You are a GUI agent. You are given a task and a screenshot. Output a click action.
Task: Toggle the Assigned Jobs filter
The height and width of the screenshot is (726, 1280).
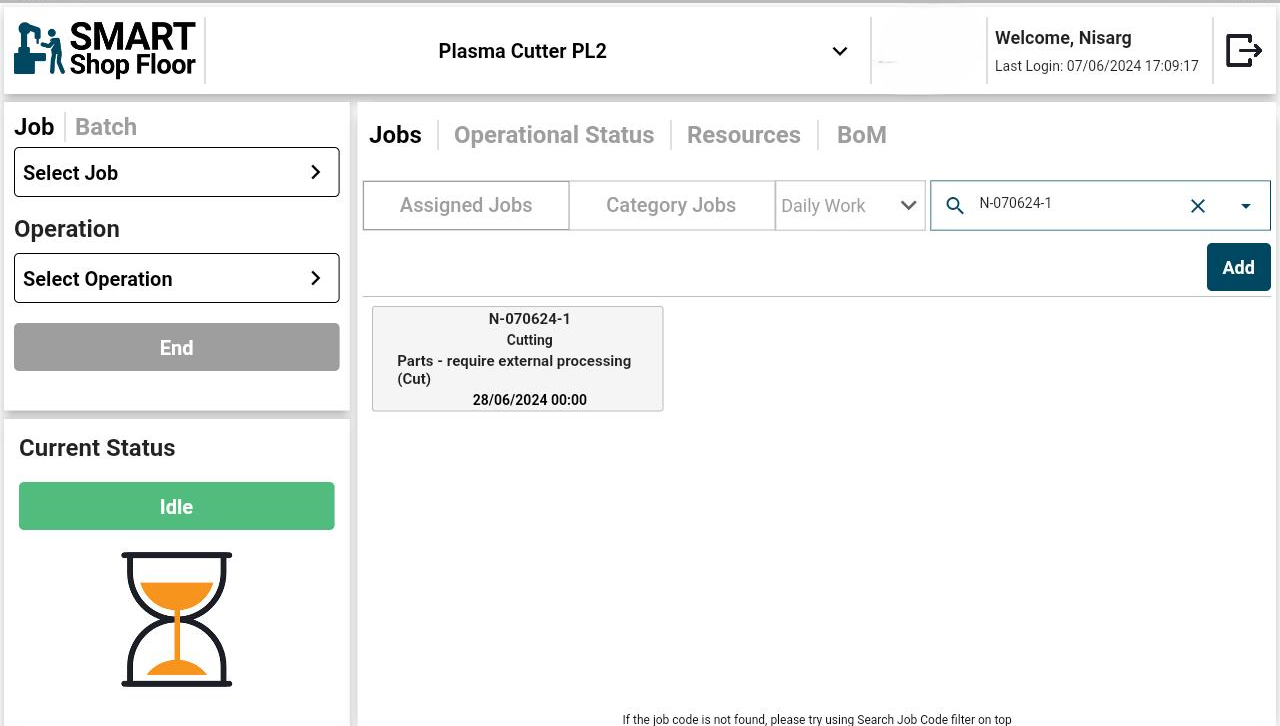(x=466, y=206)
